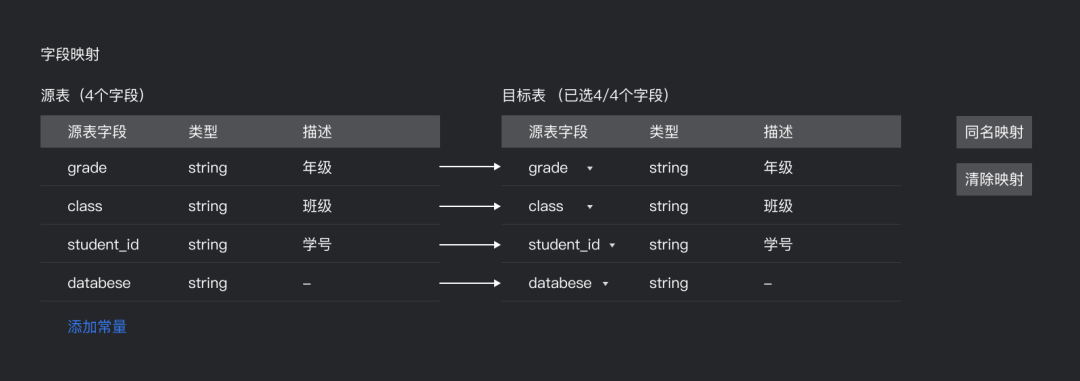Expand the student_id target field dropdown
1080x381 pixels.
click(x=612, y=245)
